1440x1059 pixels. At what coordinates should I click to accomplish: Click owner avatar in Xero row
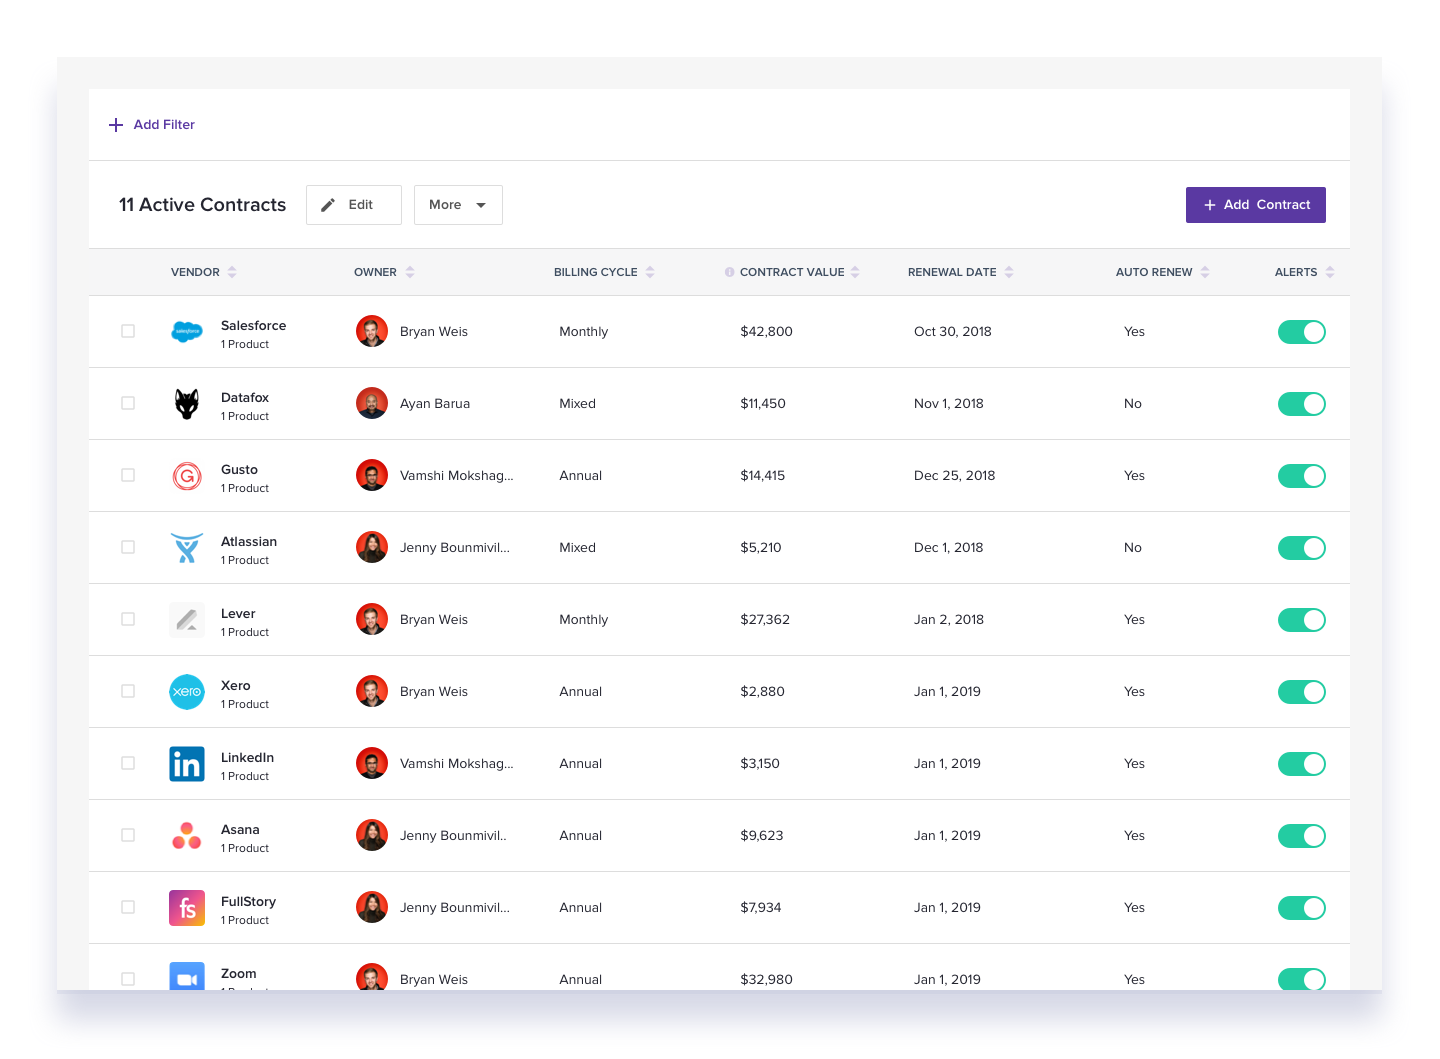(372, 692)
